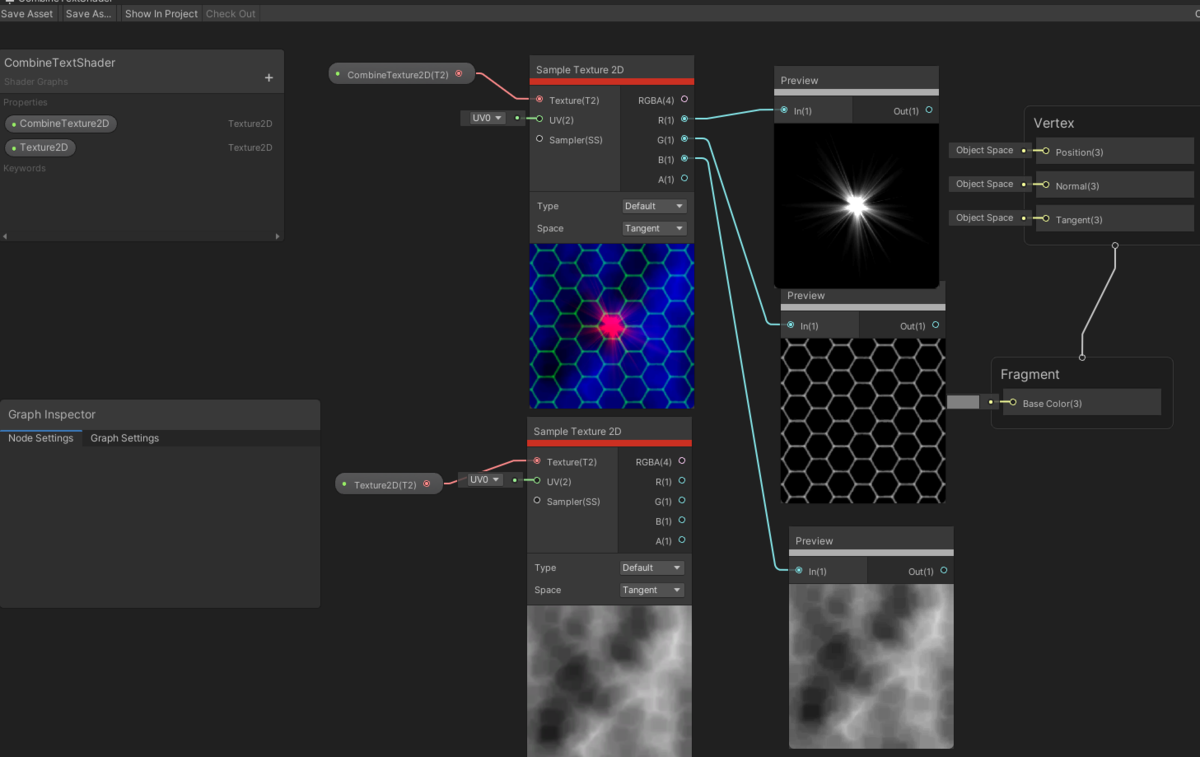Image resolution: width=1200 pixels, height=757 pixels.
Task: Click B(1) output port of top sample node
Action: [684, 159]
